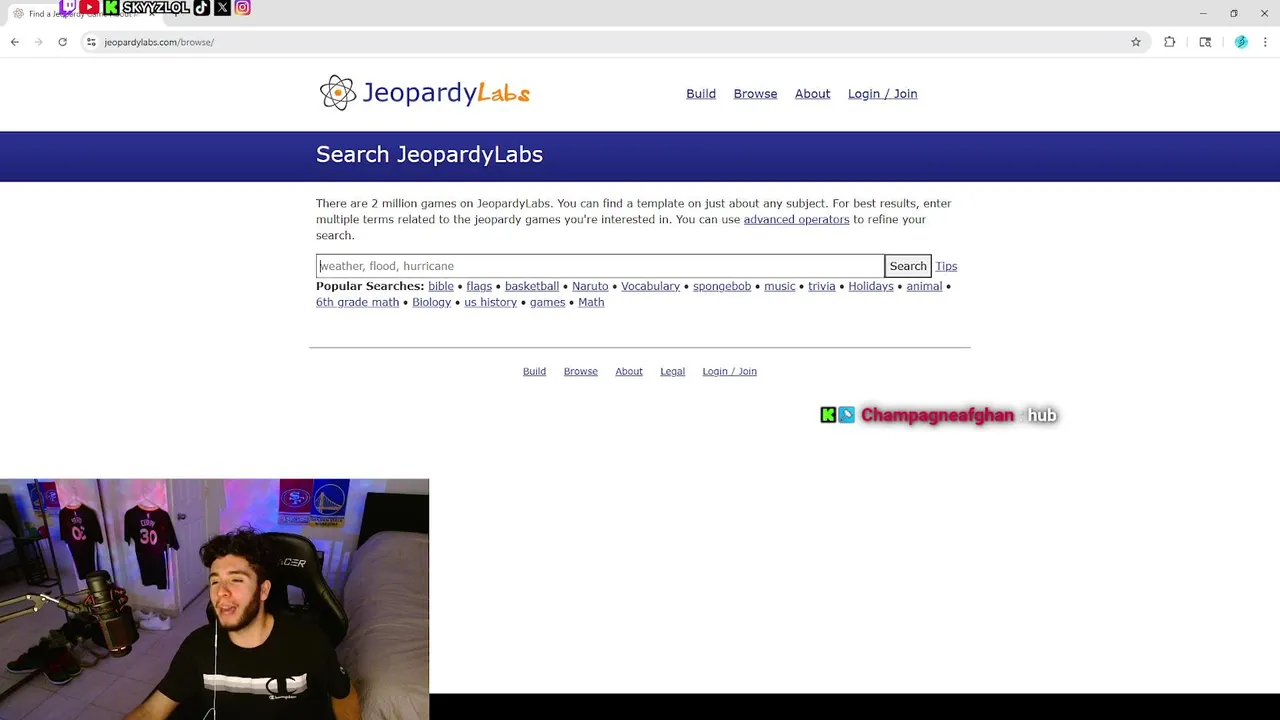Select the Holidays popular search
This screenshot has width=1280, height=720.
point(871,286)
